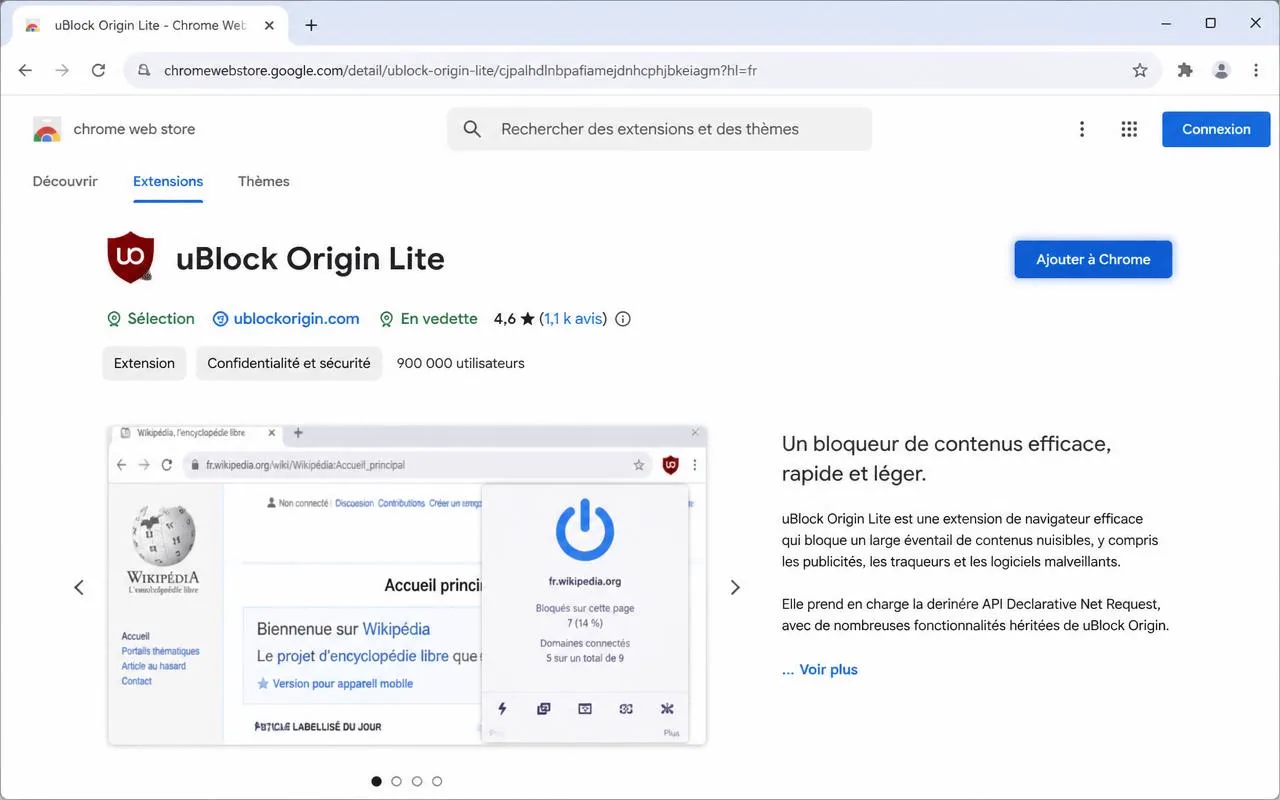1280x800 pixels.
Task: Click the uBlock Origin shield logo
Action: pyautogui.click(x=131, y=258)
